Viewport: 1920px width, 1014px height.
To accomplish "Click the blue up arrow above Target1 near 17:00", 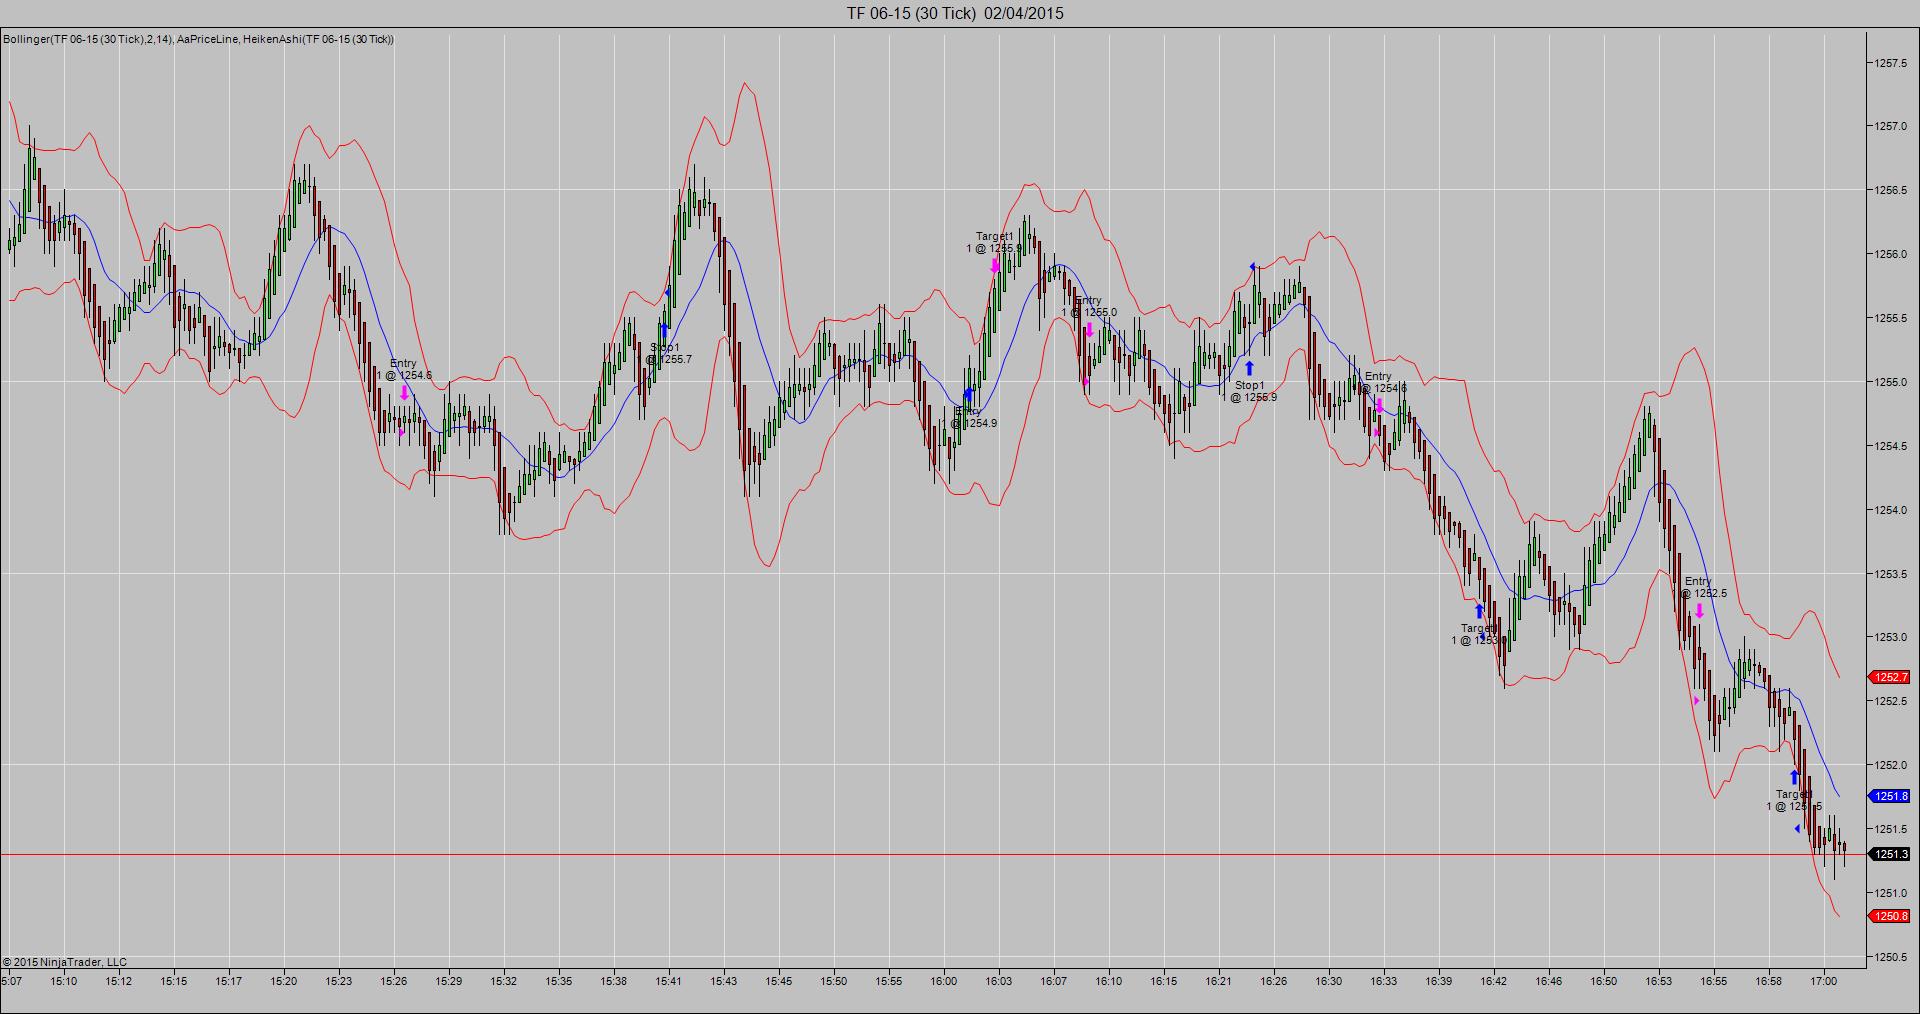I will click(x=1794, y=777).
